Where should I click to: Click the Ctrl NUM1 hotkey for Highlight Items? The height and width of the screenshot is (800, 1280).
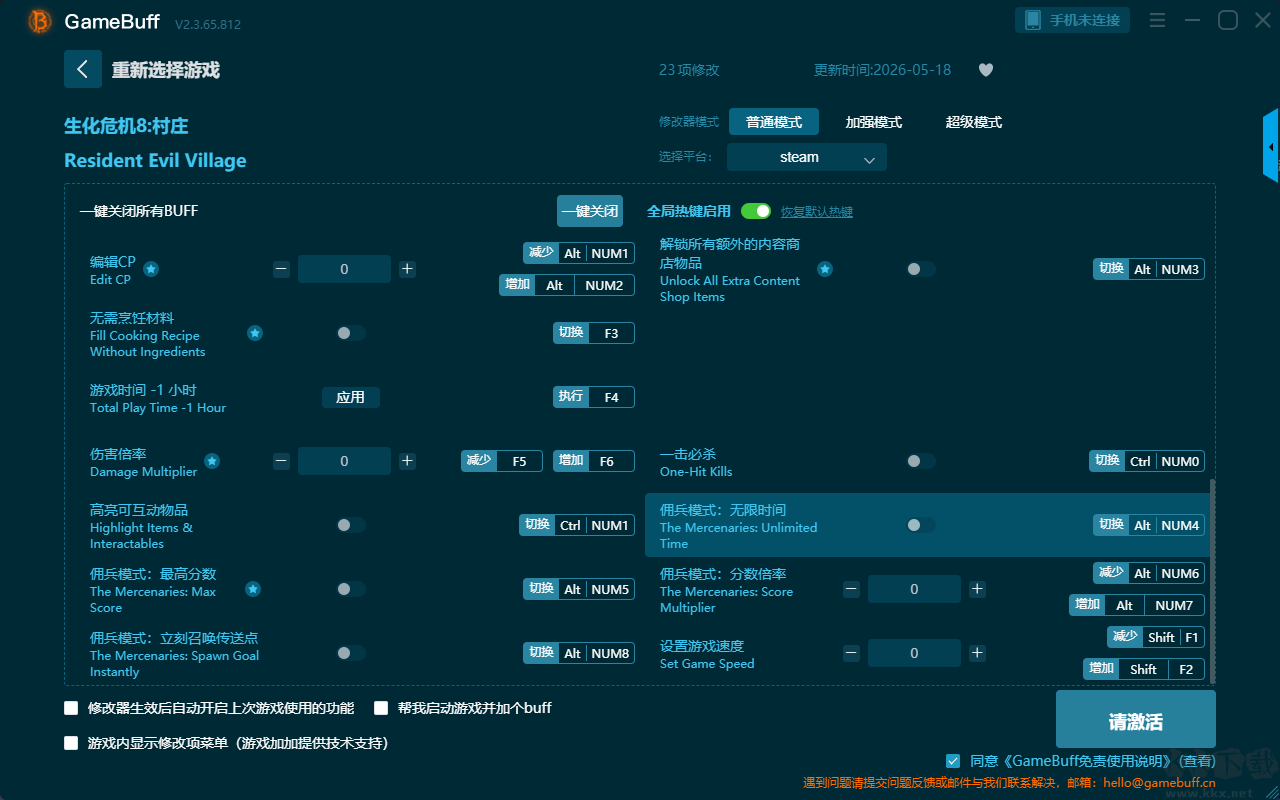click(x=577, y=525)
